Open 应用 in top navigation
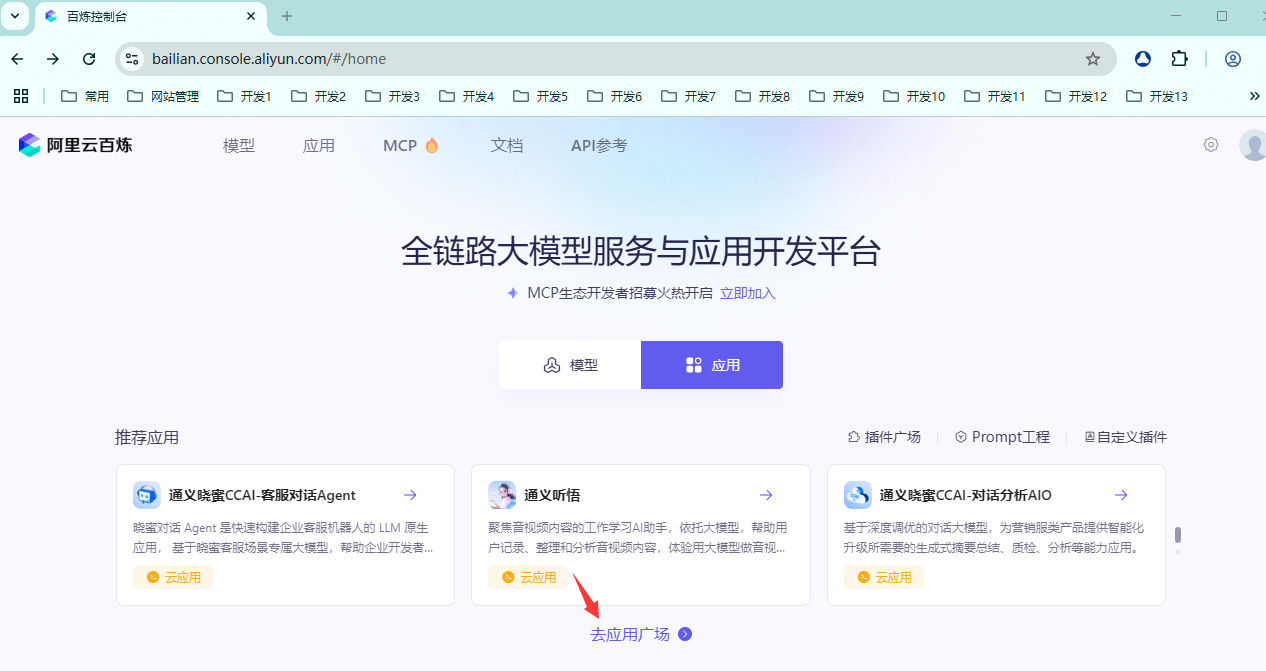Screen dimensions: 1266x671 pos(319,145)
